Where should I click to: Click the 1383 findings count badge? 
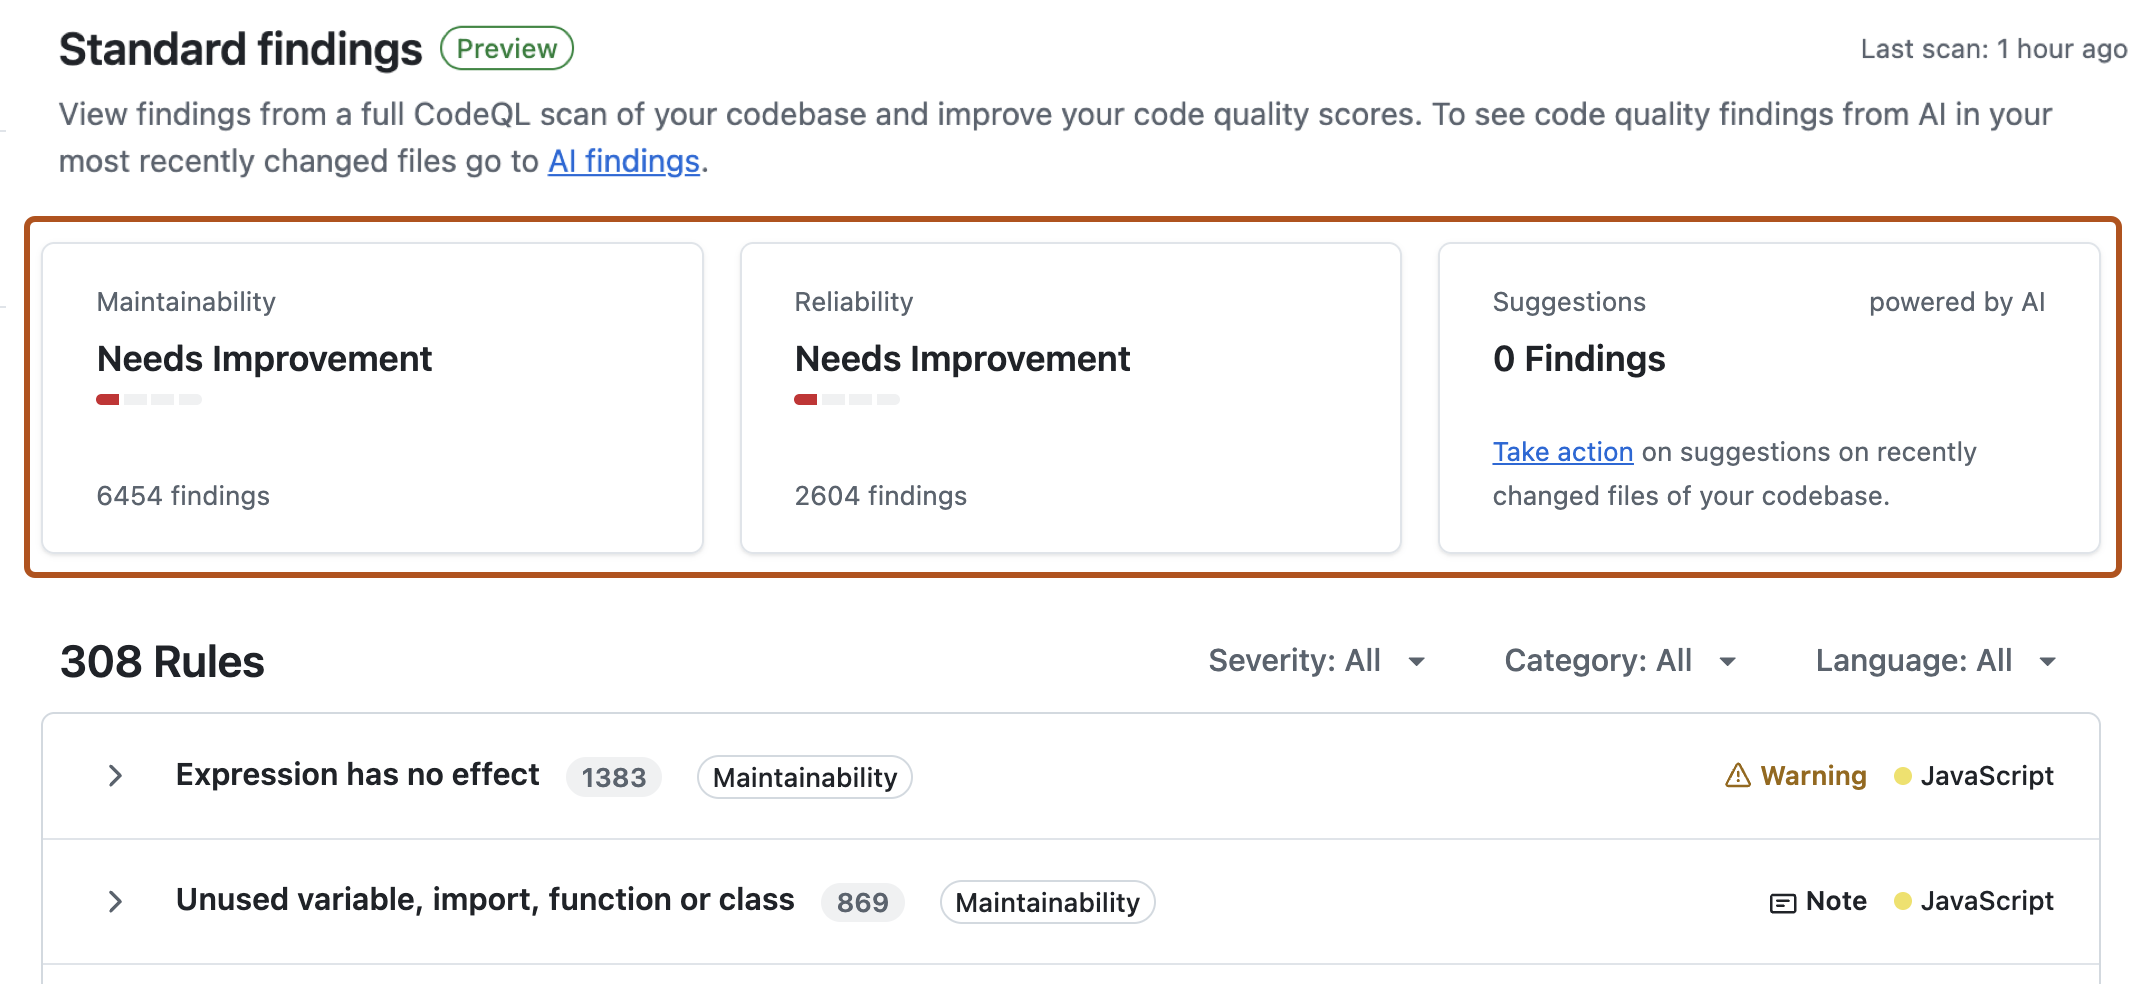(613, 777)
